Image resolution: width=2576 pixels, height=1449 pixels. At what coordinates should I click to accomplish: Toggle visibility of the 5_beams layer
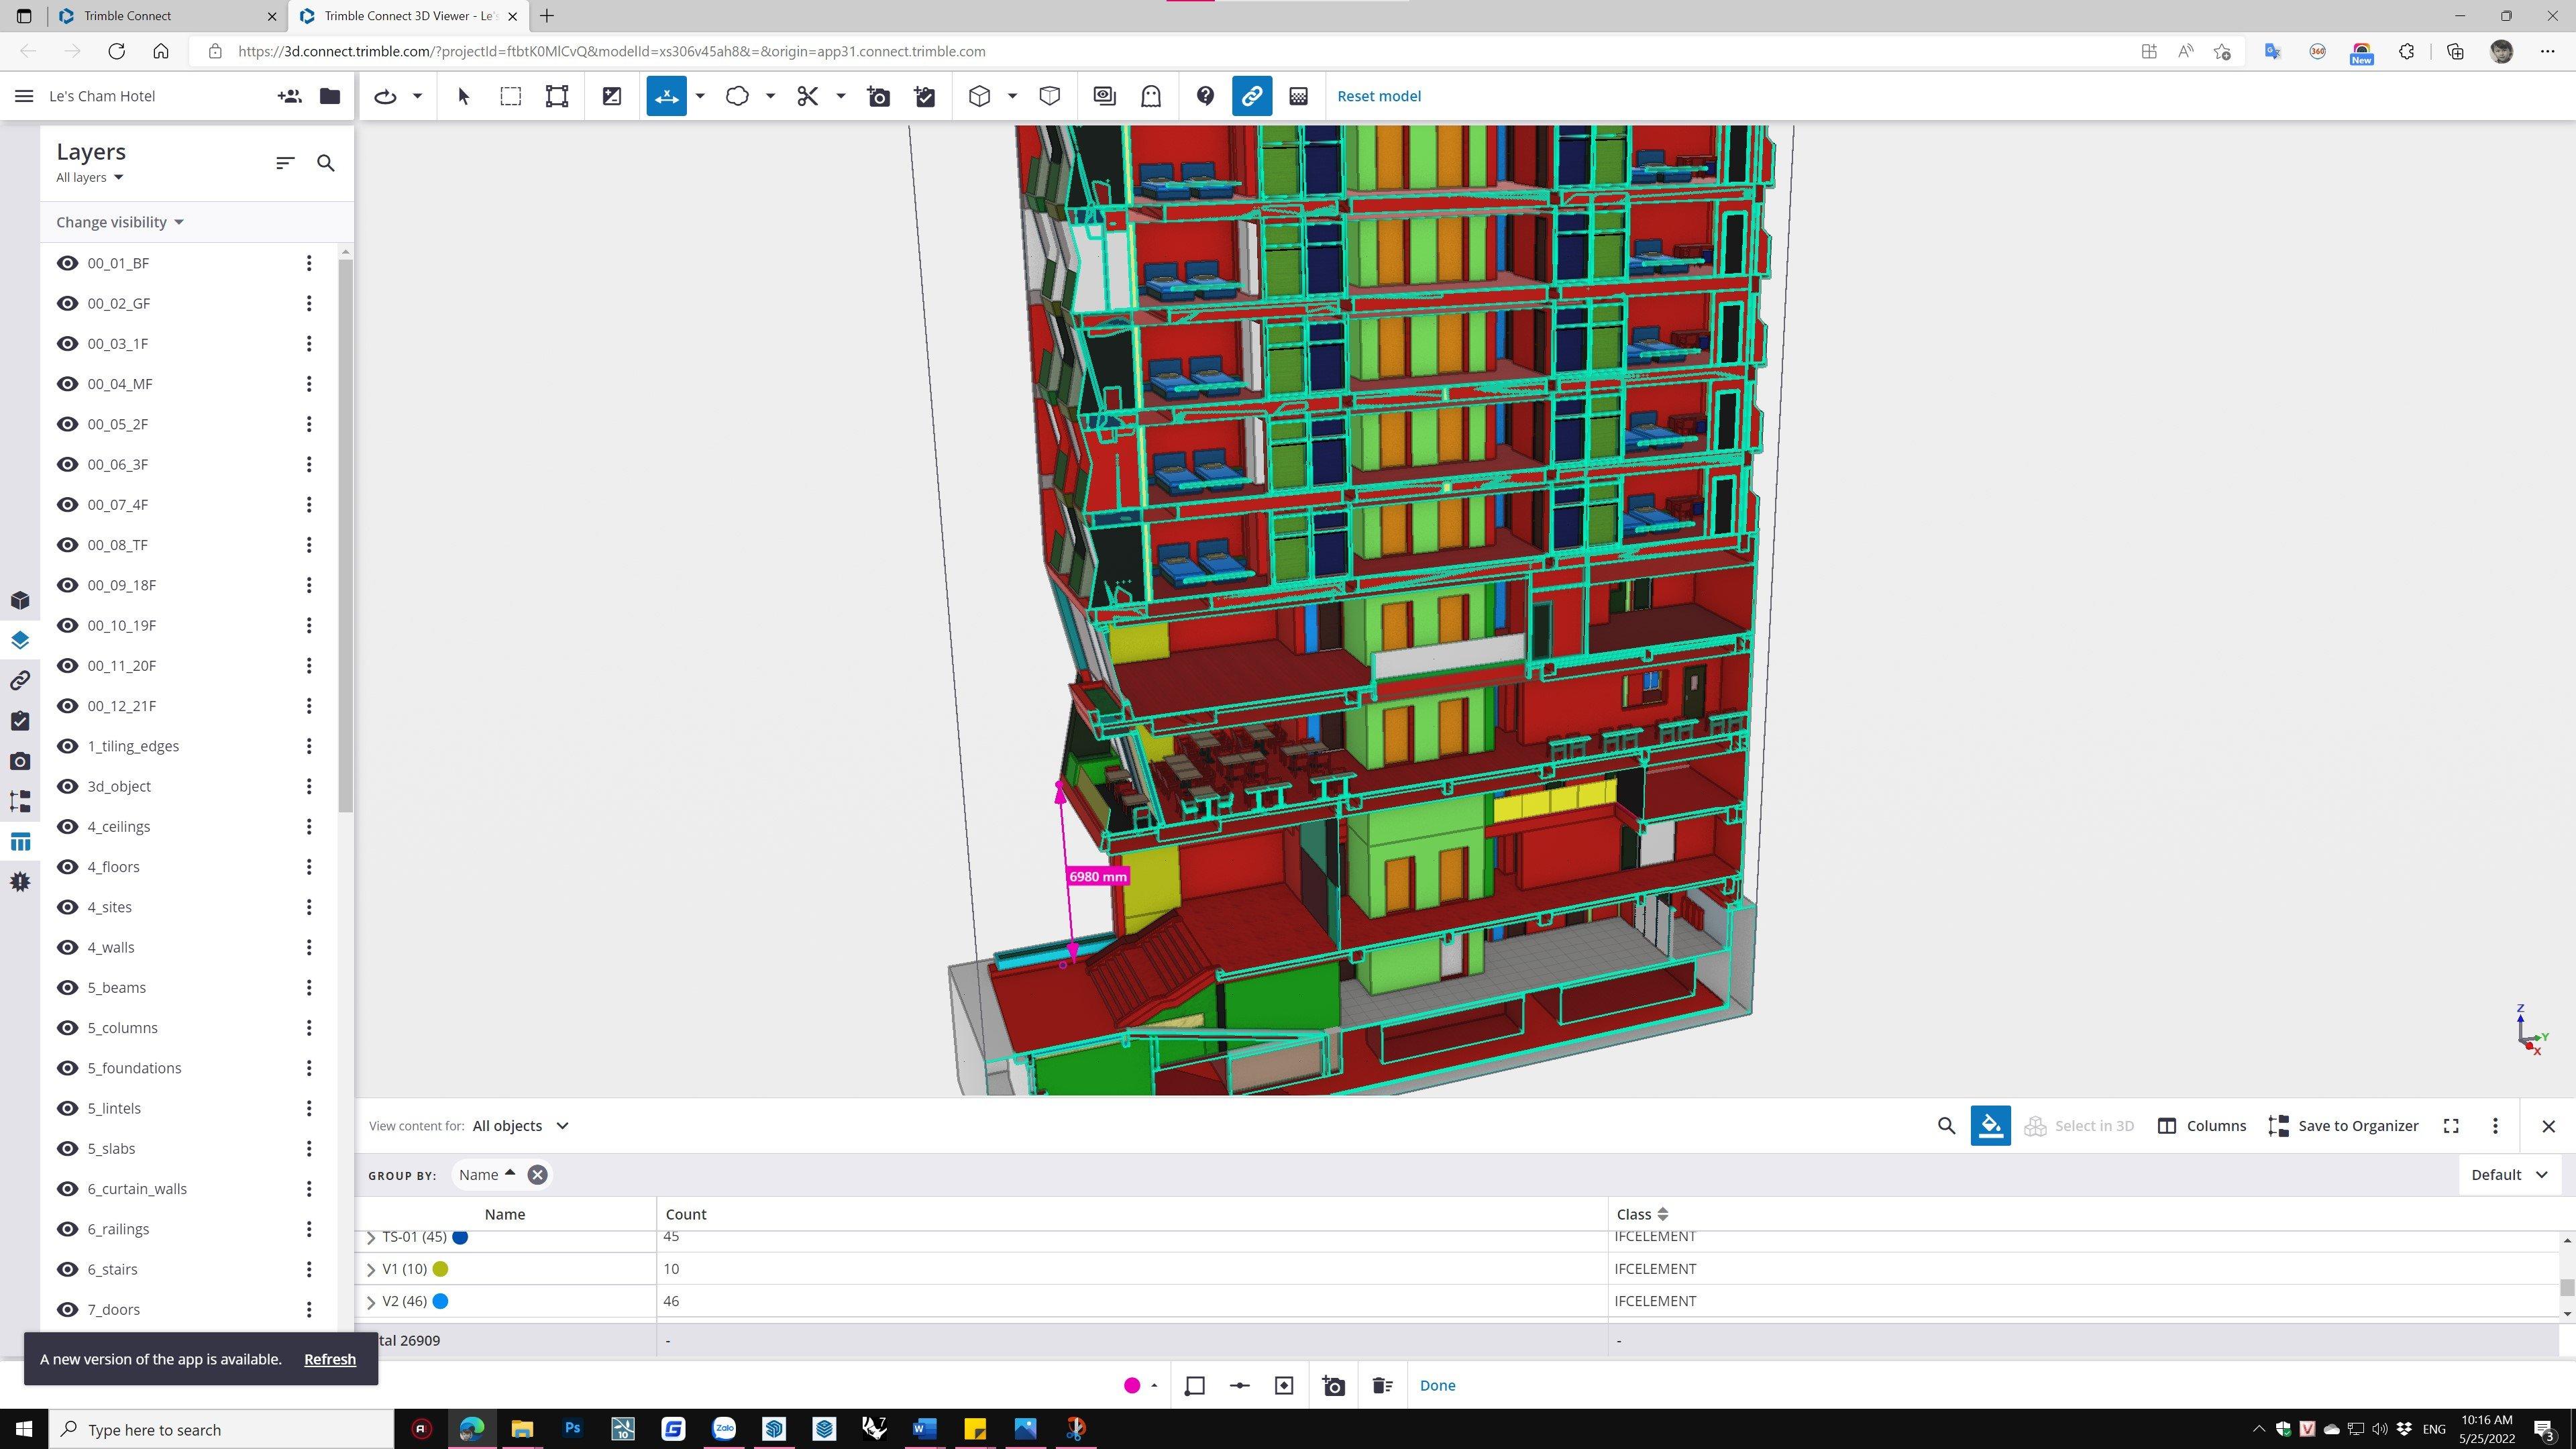(67, 987)
